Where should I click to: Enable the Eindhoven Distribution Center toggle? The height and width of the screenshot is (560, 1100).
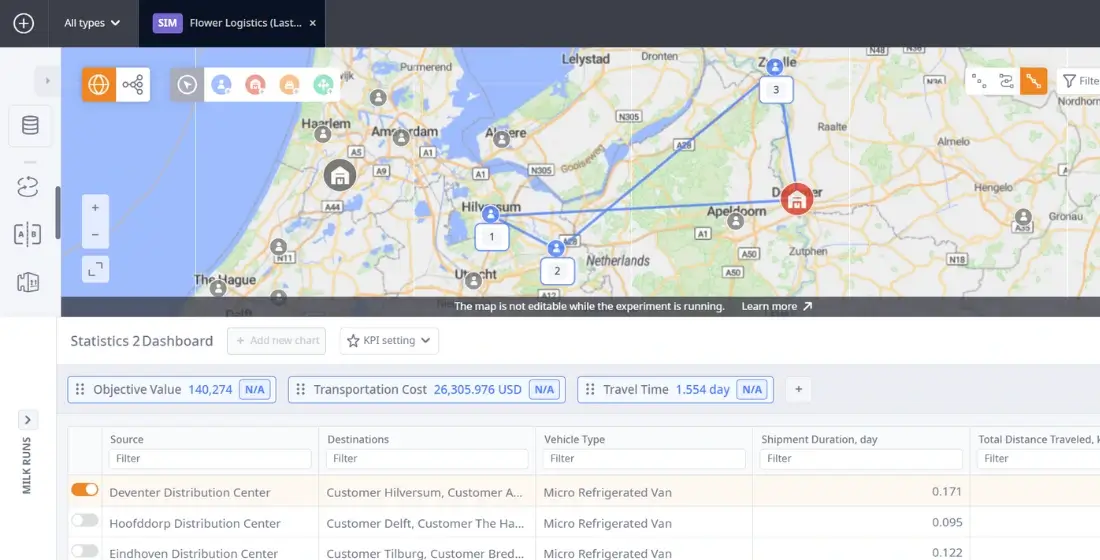pos(85,551)
